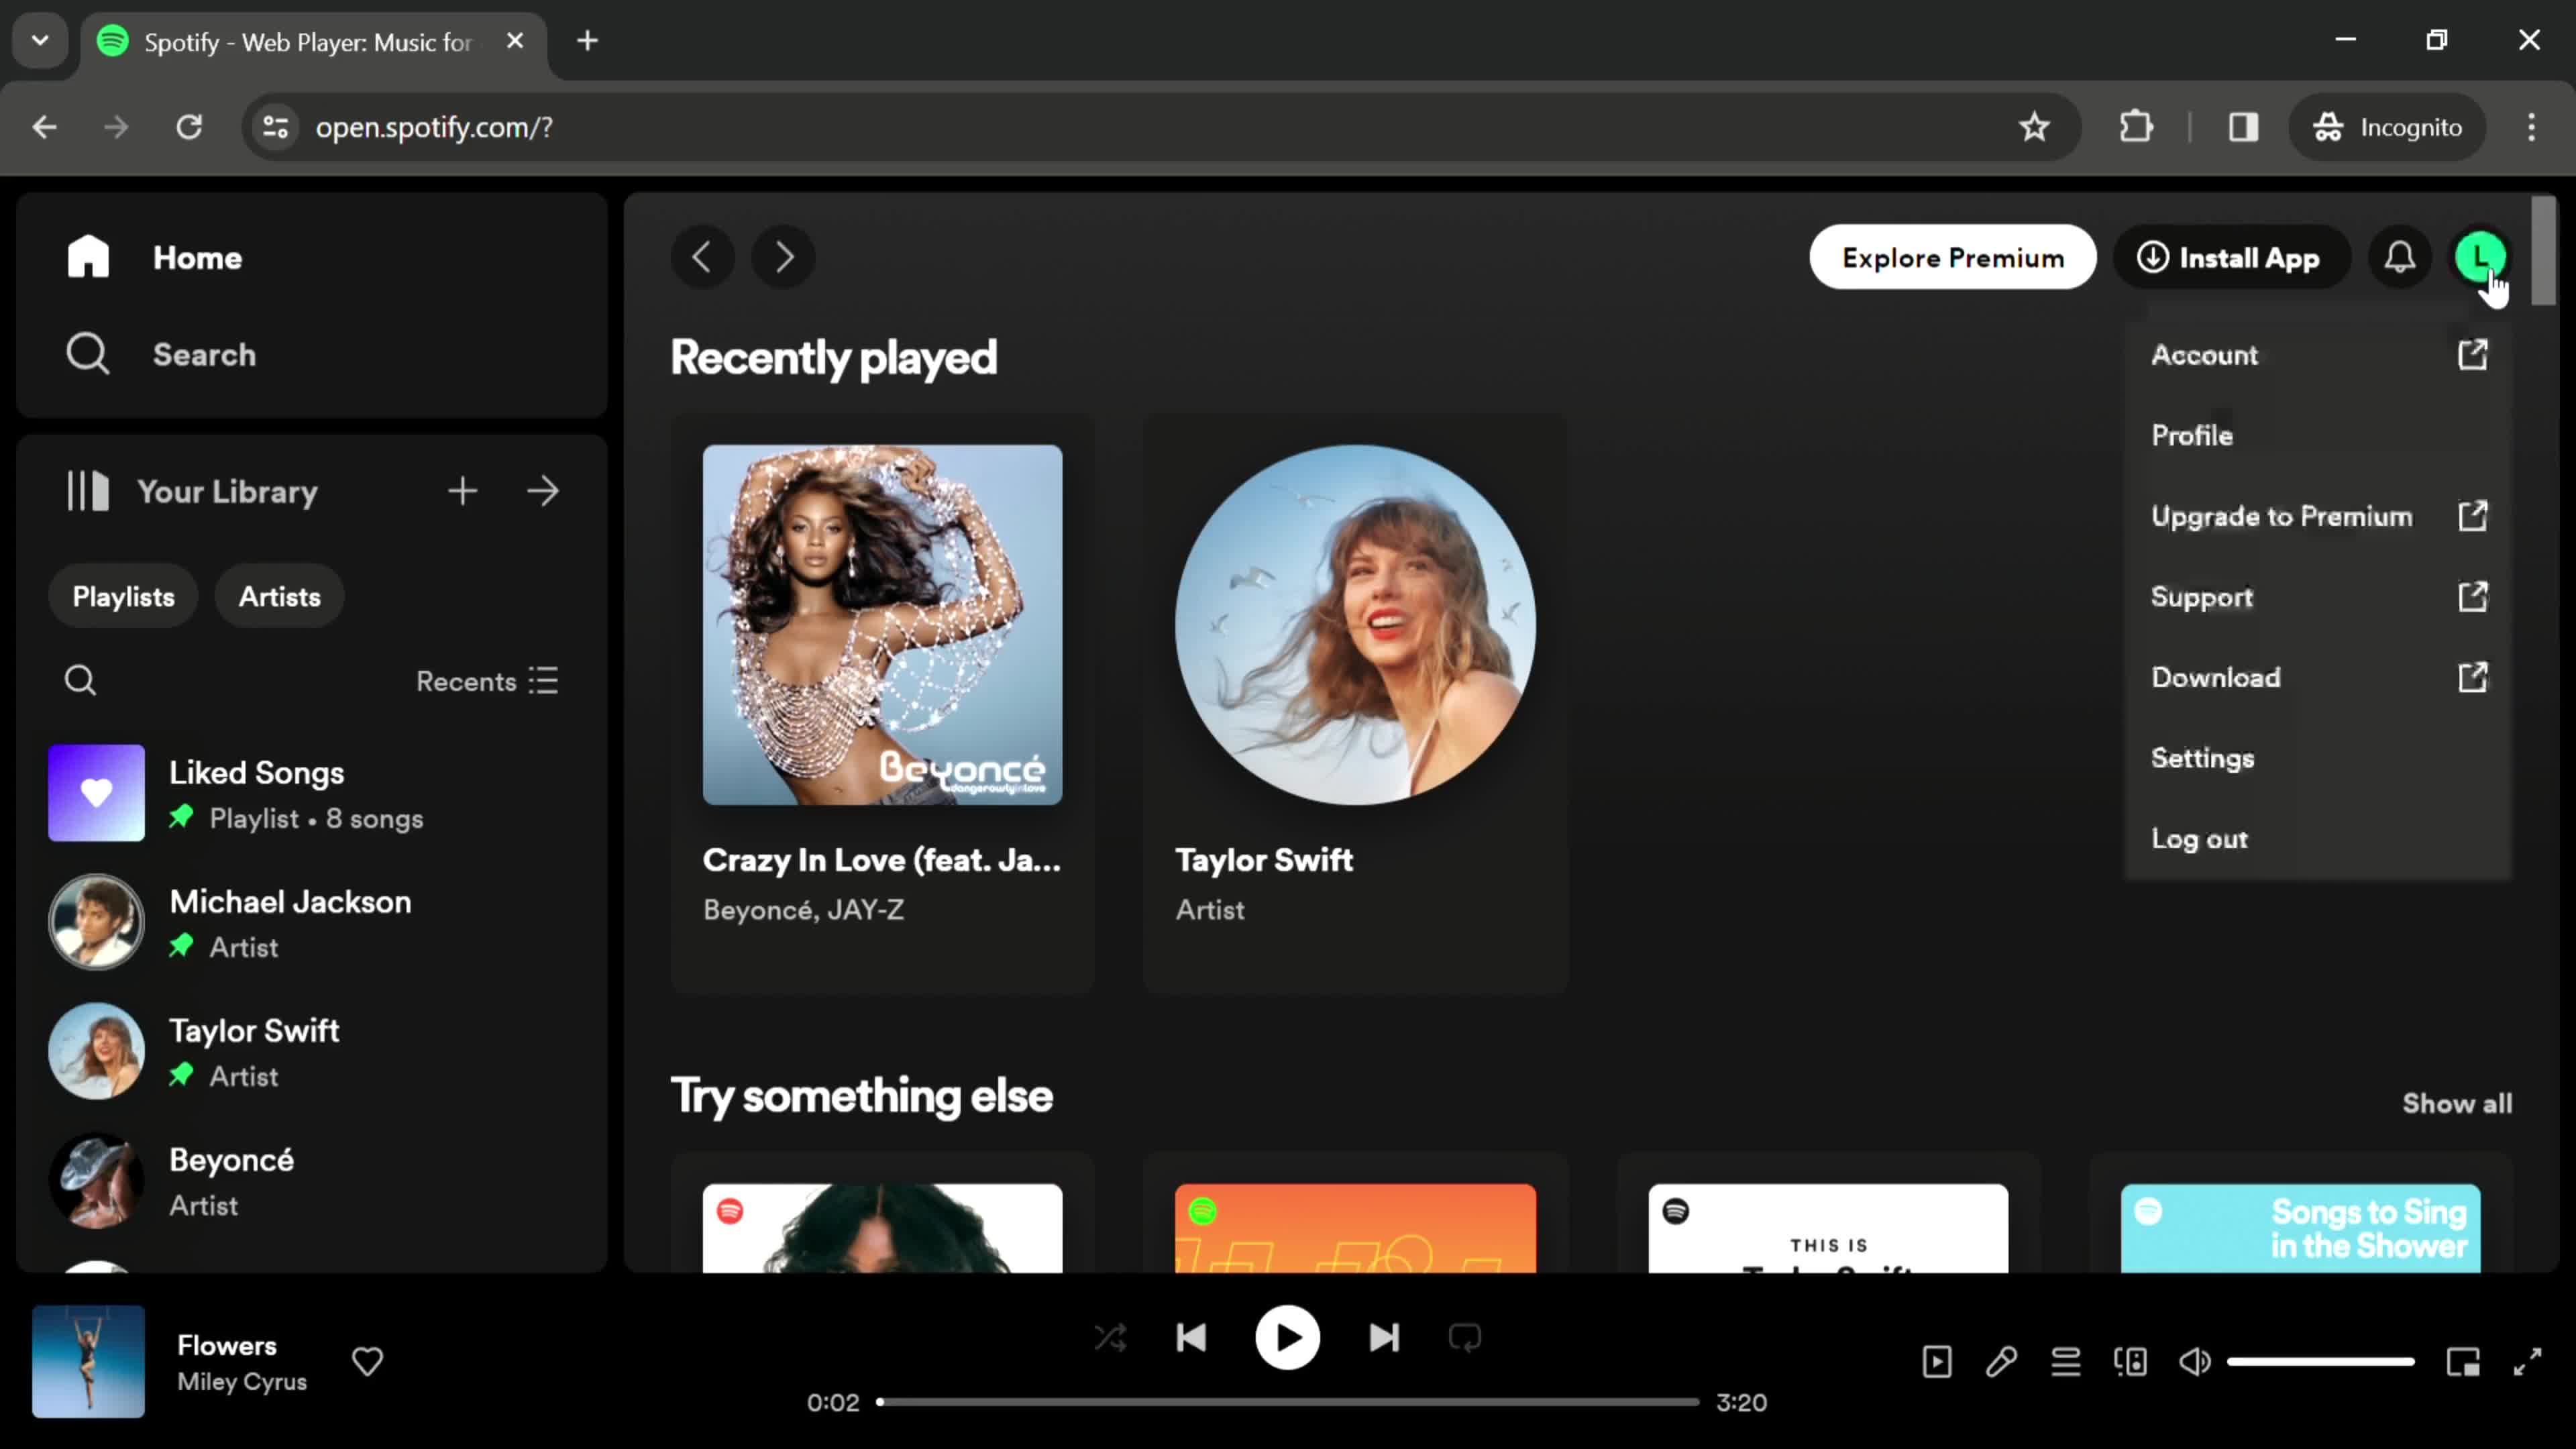2576x1449 pixels.
Task: Click the page vertical scrollbar
Action: coord(2543,251)
